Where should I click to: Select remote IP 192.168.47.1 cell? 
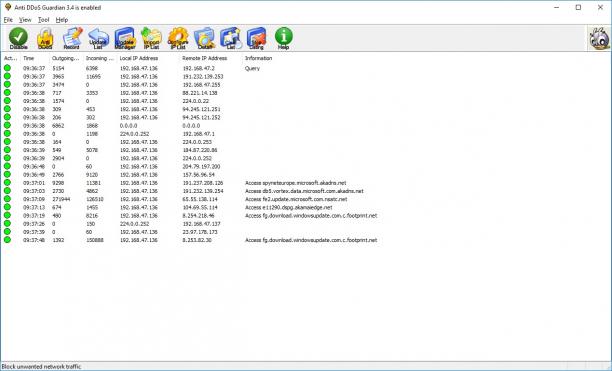(x=198, y=133)
